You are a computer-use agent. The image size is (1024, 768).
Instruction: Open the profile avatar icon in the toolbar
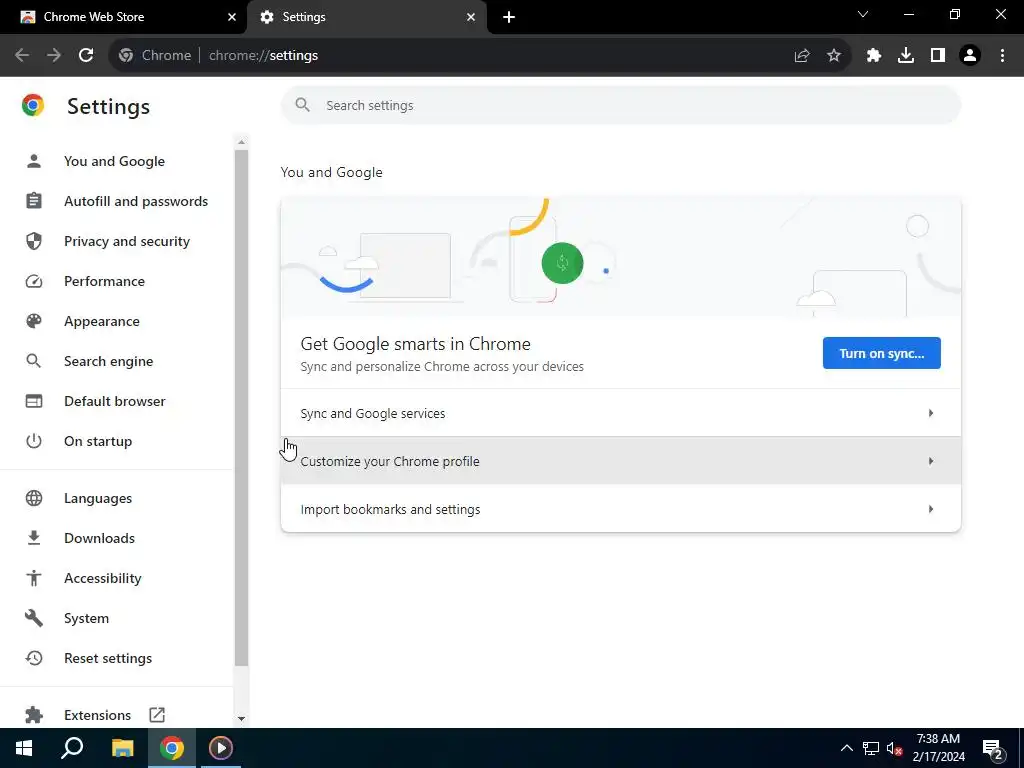pos(970,56)
